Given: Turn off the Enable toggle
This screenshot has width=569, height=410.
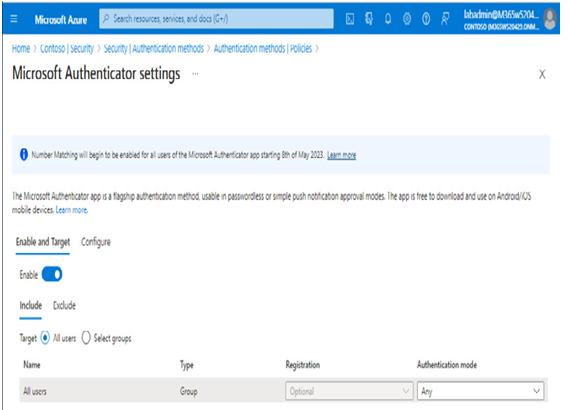Looking at the screenshot, I should 52,274.
